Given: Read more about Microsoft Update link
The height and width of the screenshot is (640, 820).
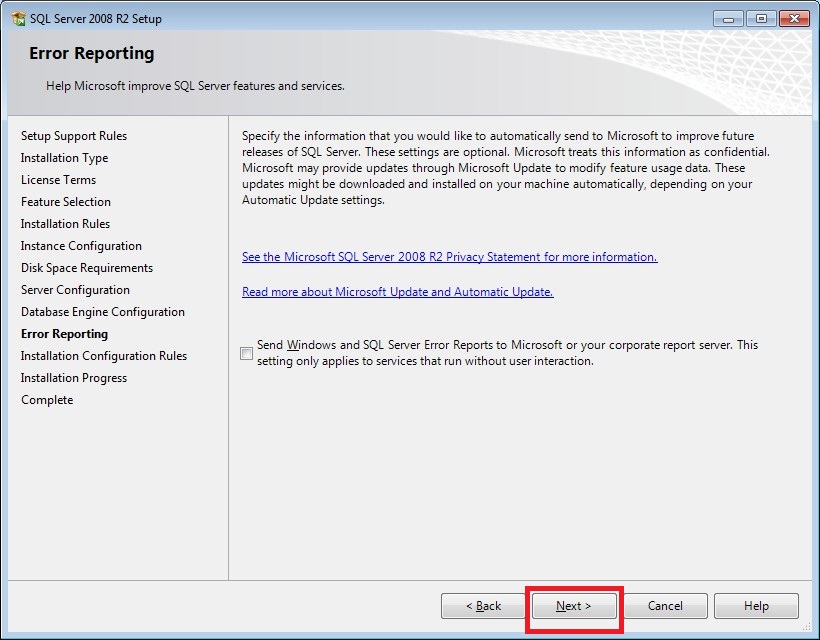Looking at the screenshot, I should [x=397, y=292].
